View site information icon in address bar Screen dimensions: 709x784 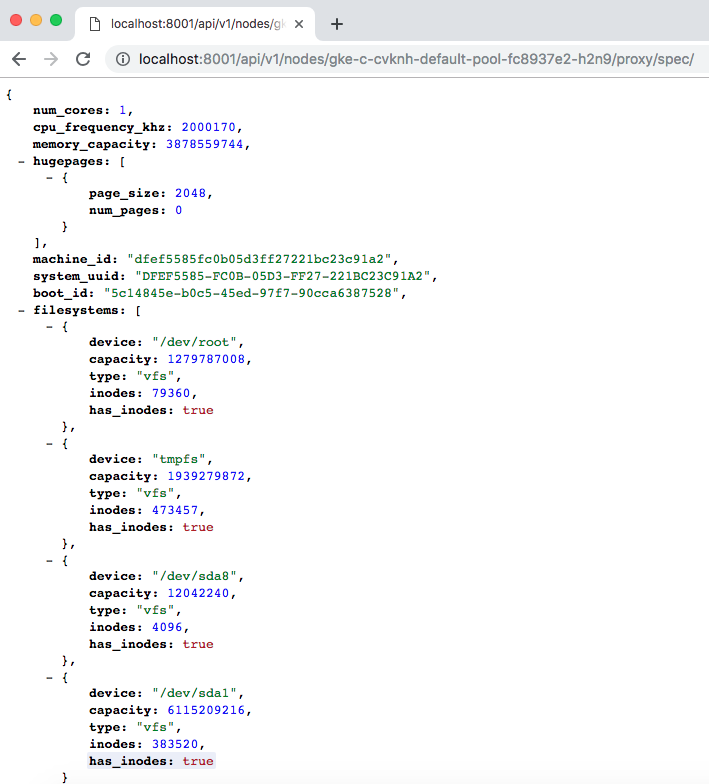pos(123,59)
